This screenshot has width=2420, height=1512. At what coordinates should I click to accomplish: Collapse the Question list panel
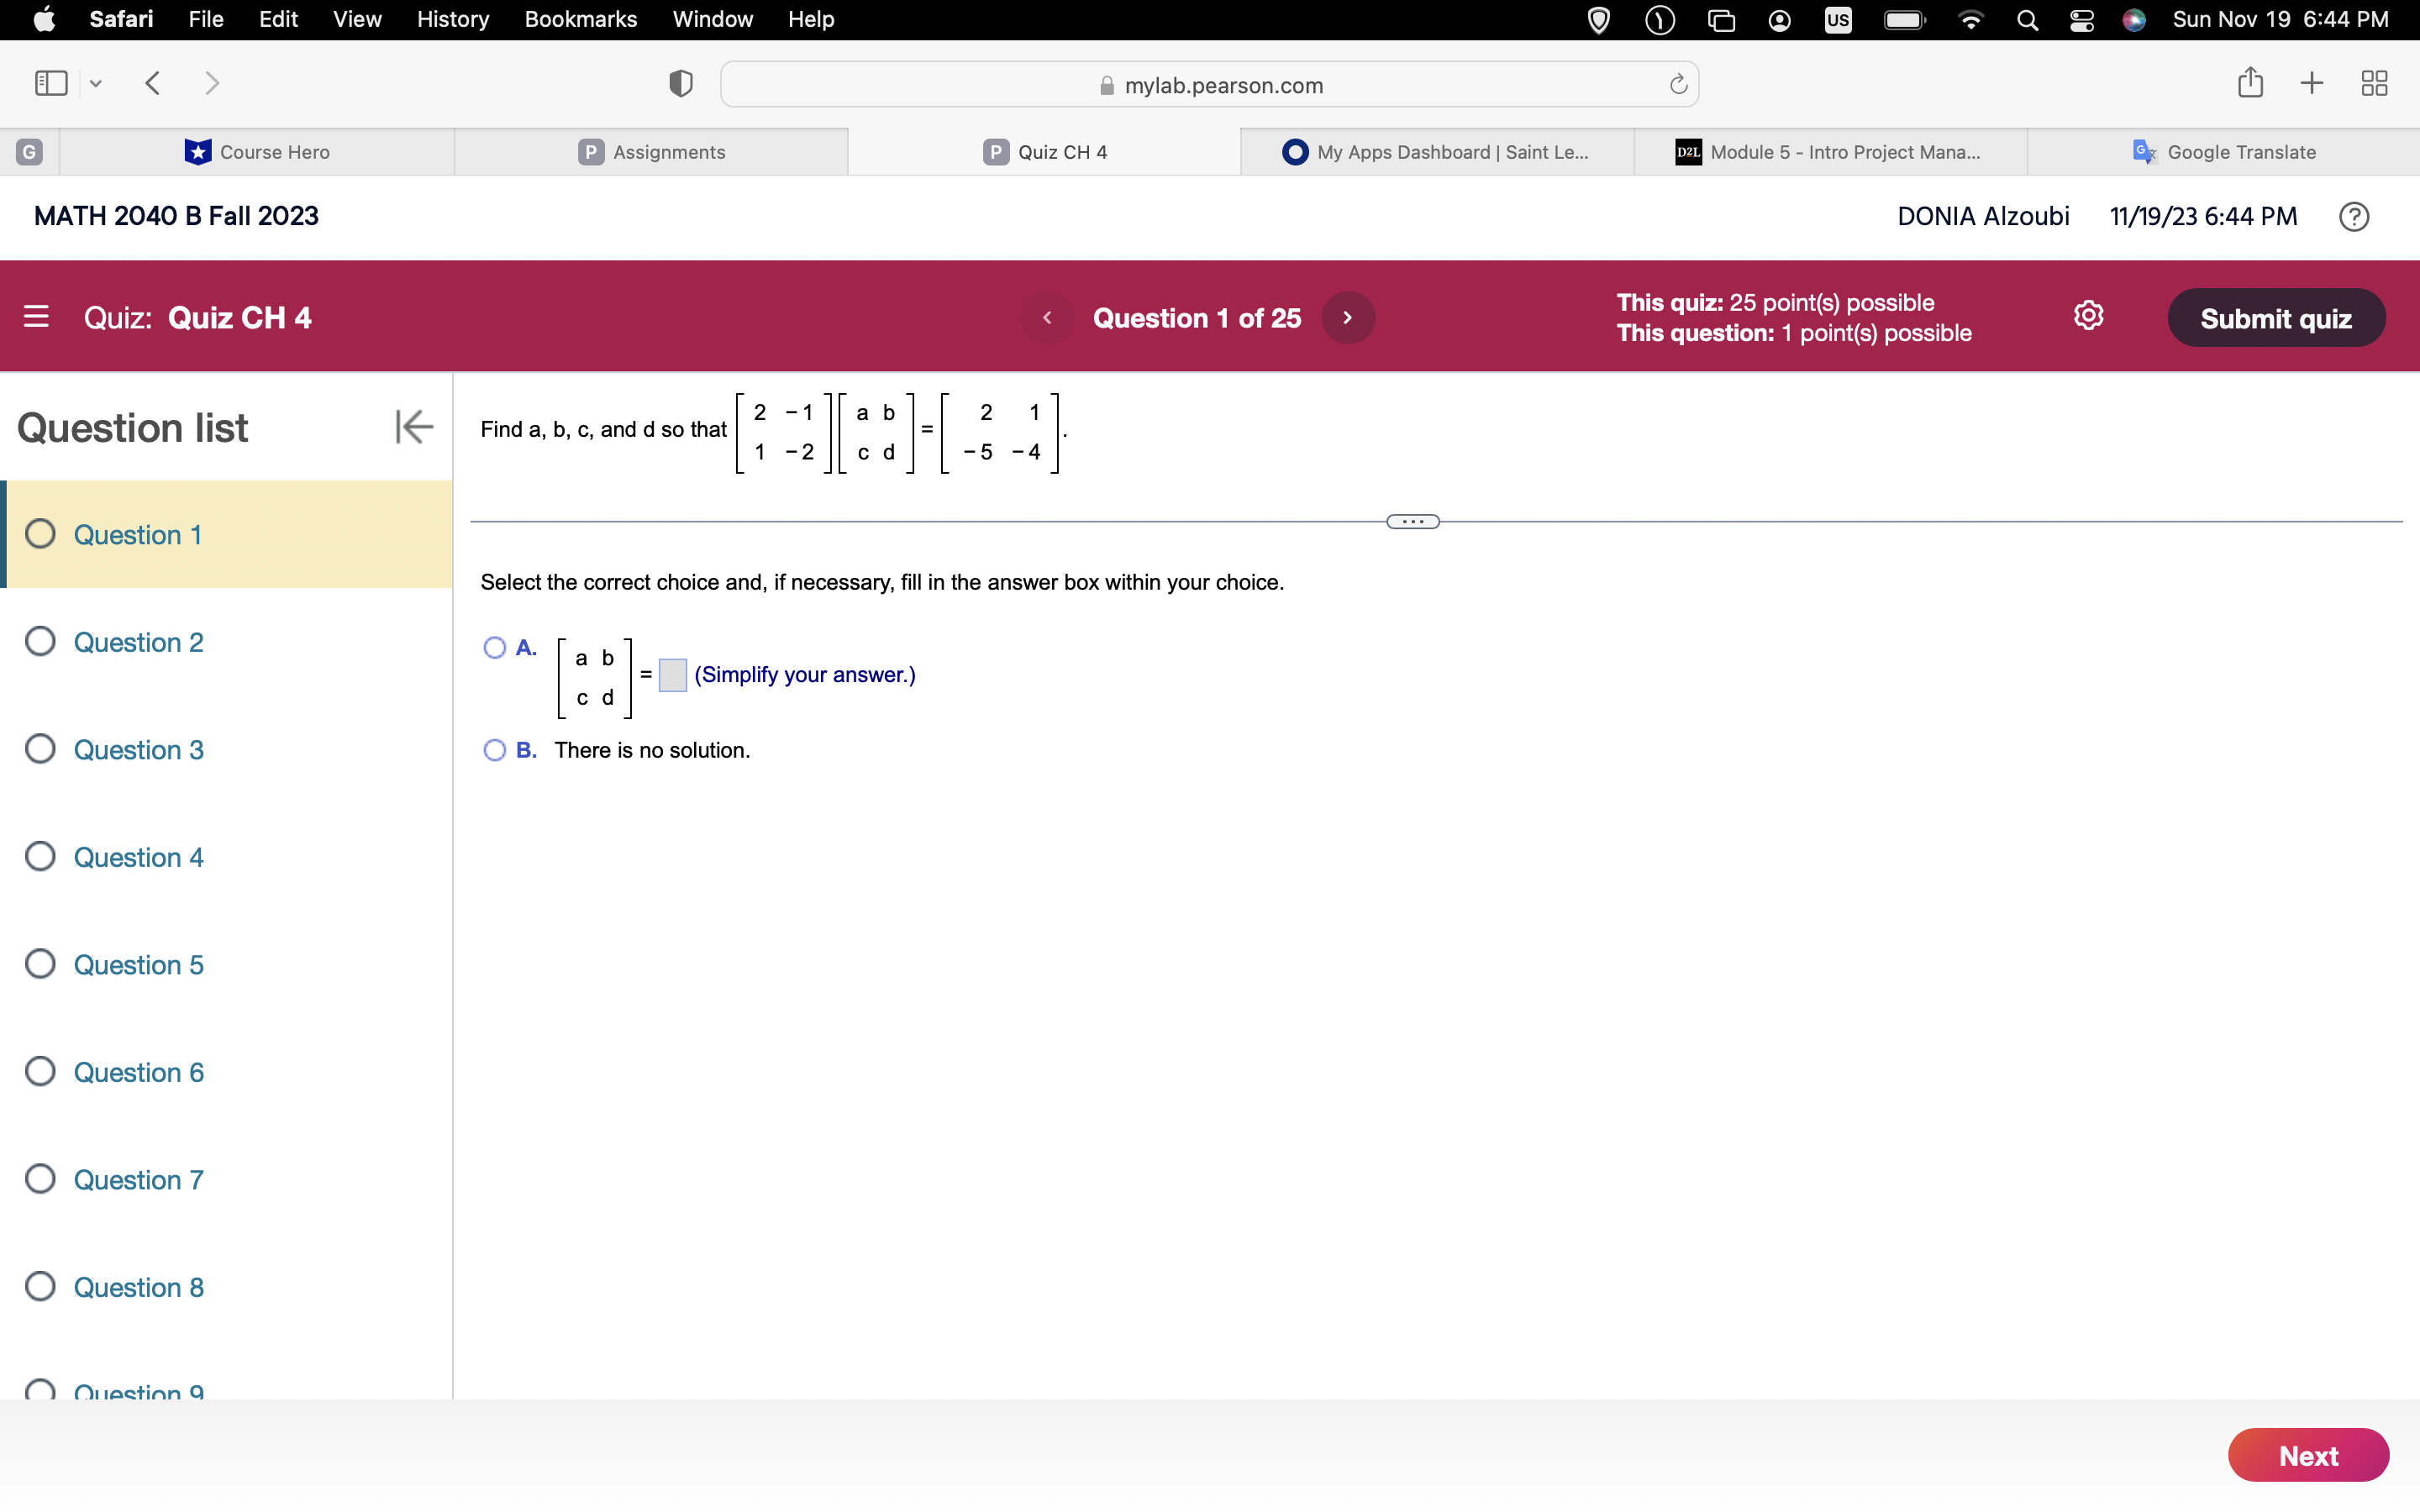point(413,427)
